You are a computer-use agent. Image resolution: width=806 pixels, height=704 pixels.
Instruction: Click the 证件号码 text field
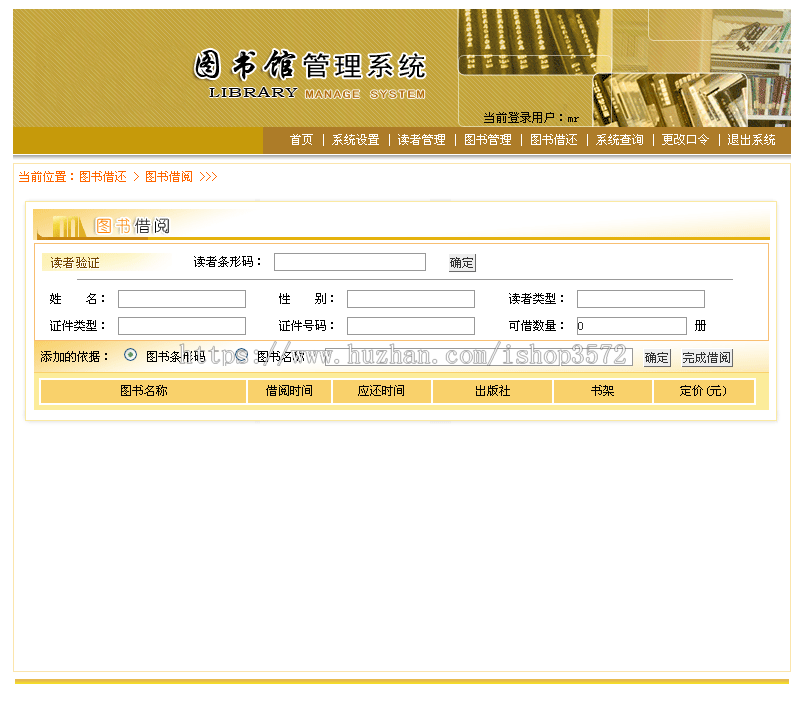pyautogui.click(x=411, y=326)
